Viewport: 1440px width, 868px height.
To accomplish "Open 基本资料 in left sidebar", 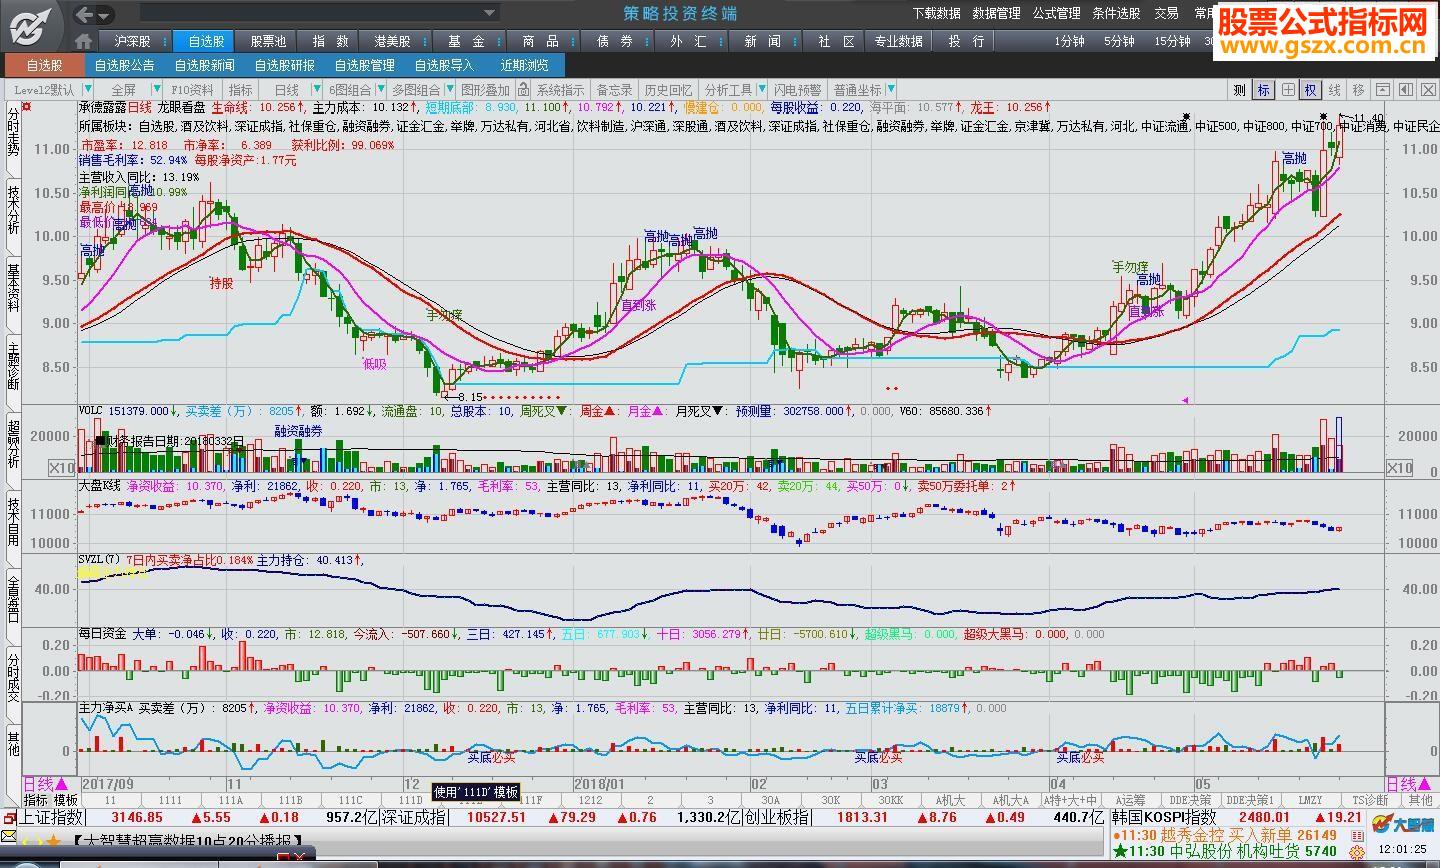I will tap(13, 287).
